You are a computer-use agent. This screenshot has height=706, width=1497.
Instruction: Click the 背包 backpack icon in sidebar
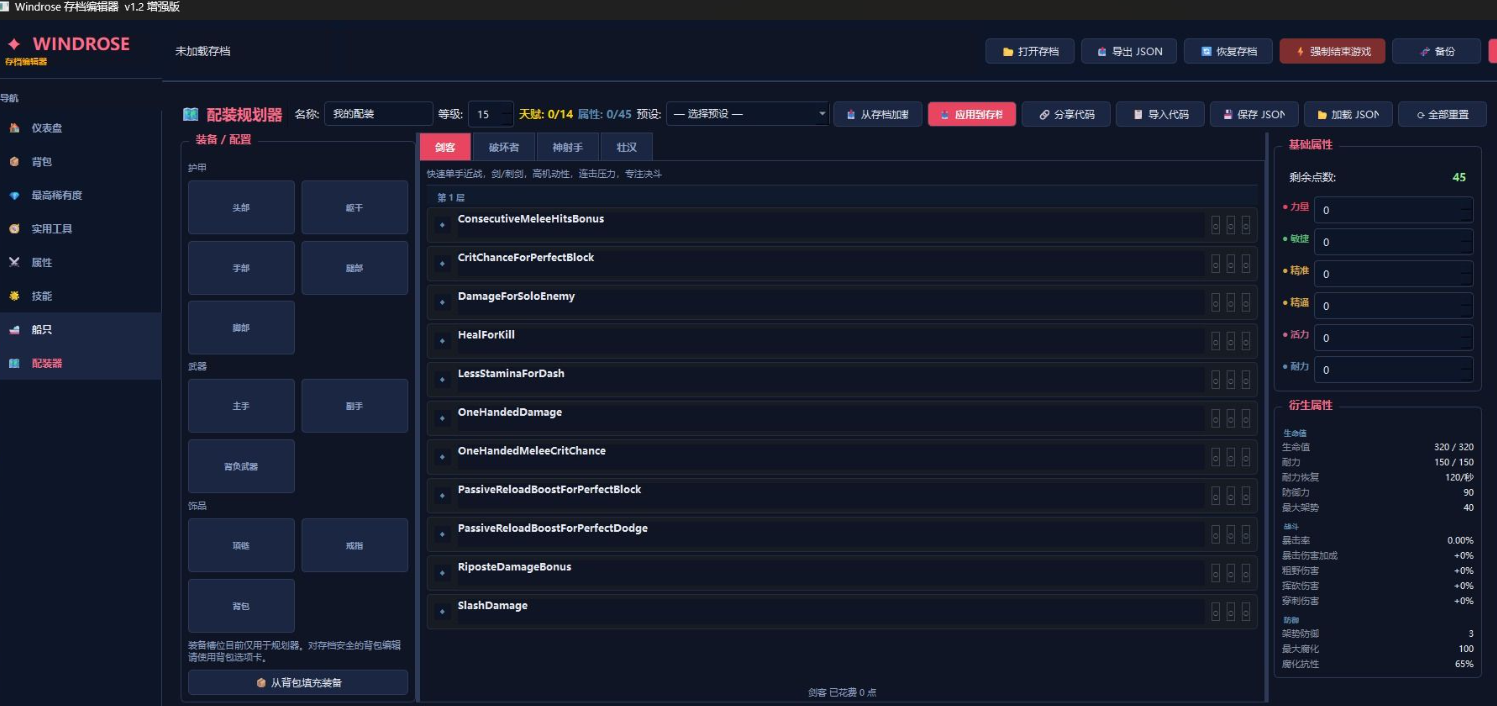[x=14, y=162]
